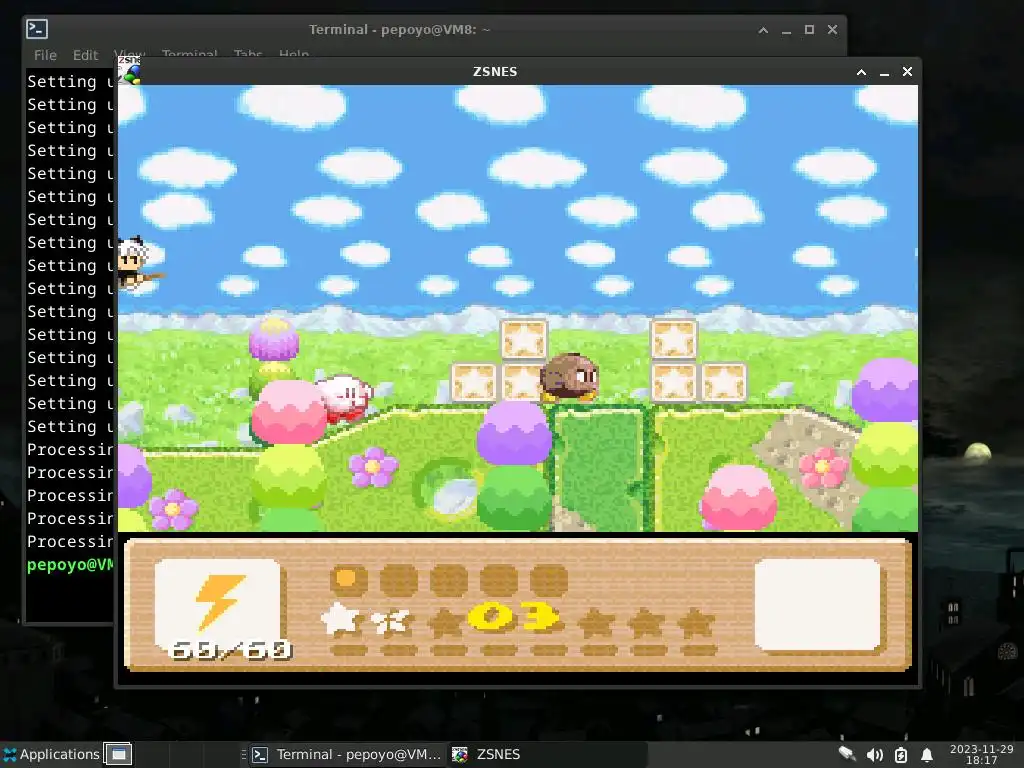1024x768 pixels.
Task: Close the ZSNES window
Action: point(907,72)
